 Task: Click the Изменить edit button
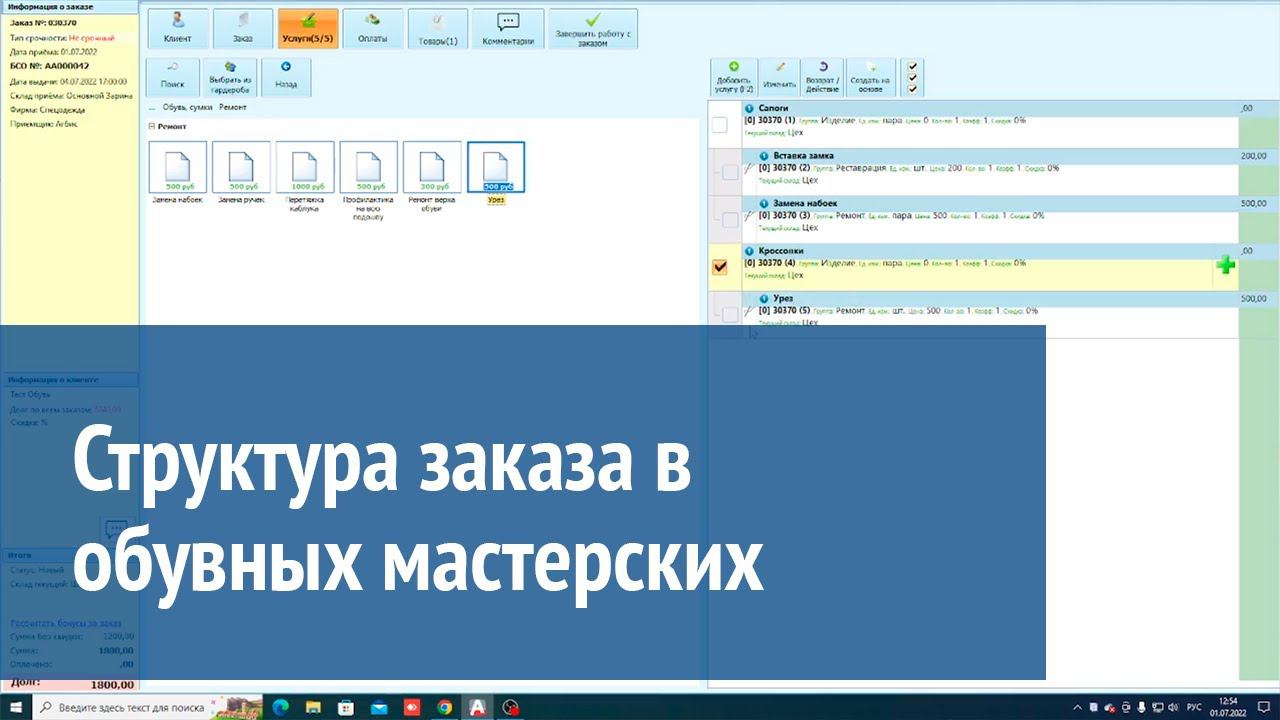coord(779,77)
